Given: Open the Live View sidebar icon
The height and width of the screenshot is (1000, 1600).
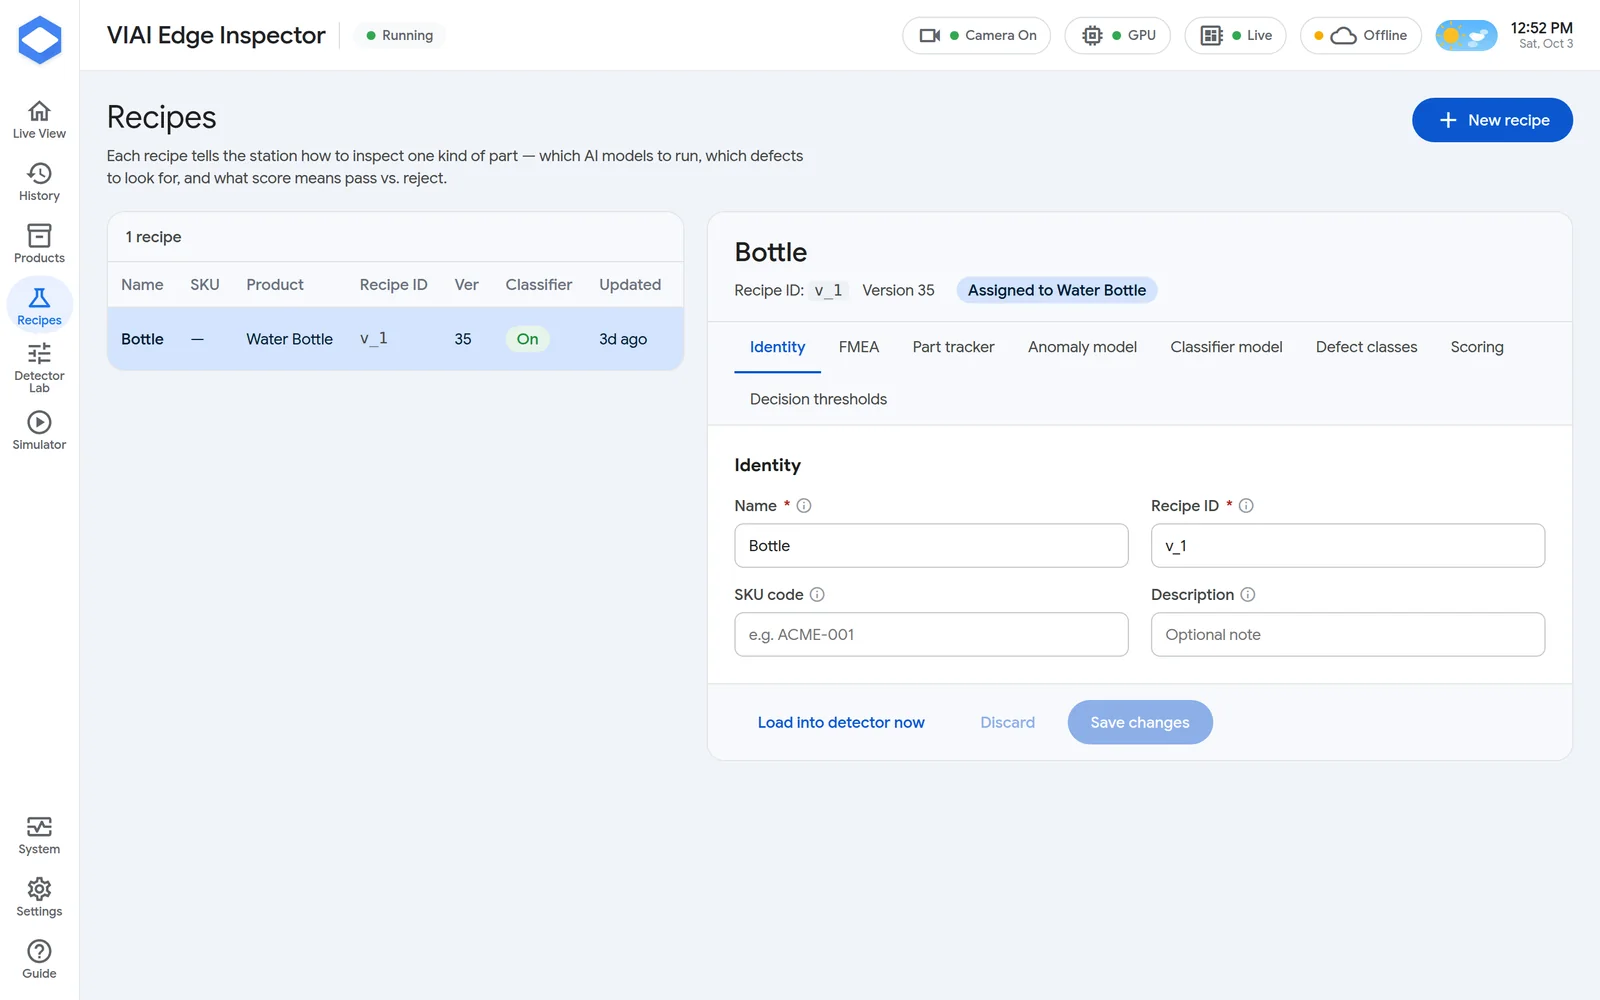Looking at the screenshot, I should tap(39, 119).
